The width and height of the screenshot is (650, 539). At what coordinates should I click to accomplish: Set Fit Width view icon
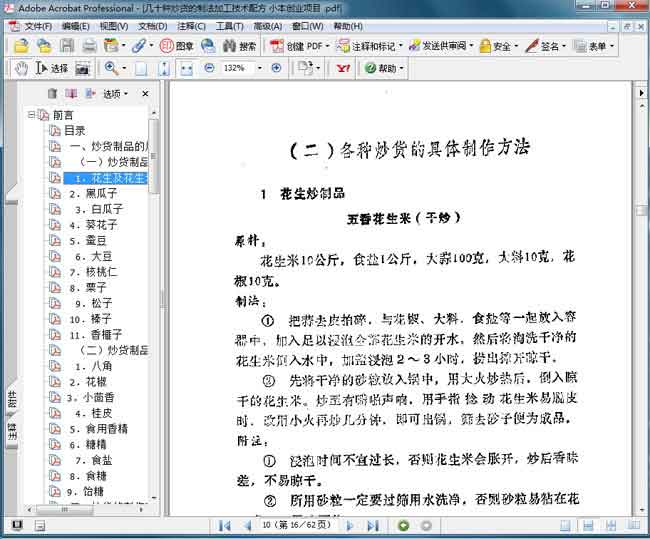point(186,68)
